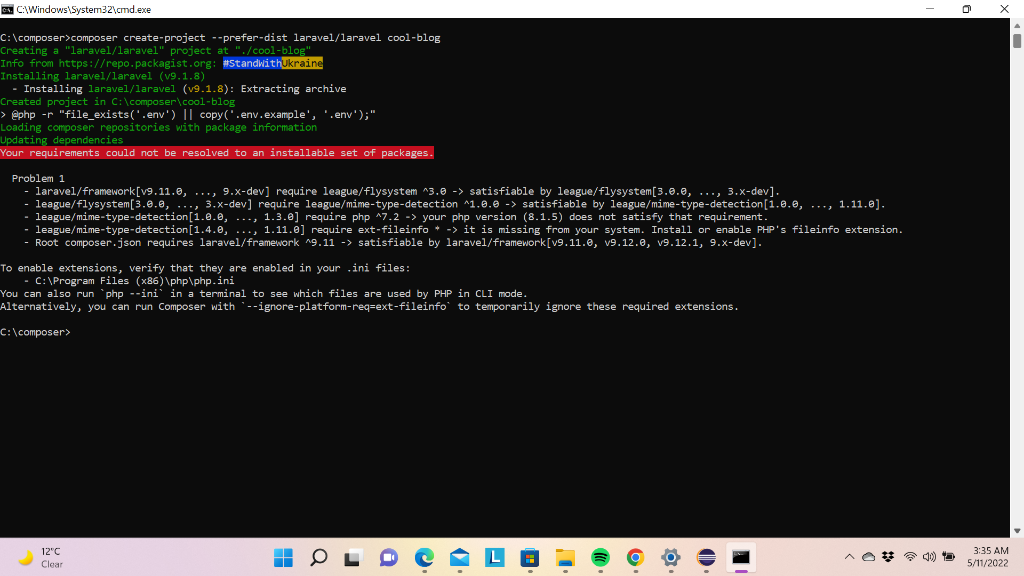Restore down the cmd.exe window

click(x=967, y=9)
